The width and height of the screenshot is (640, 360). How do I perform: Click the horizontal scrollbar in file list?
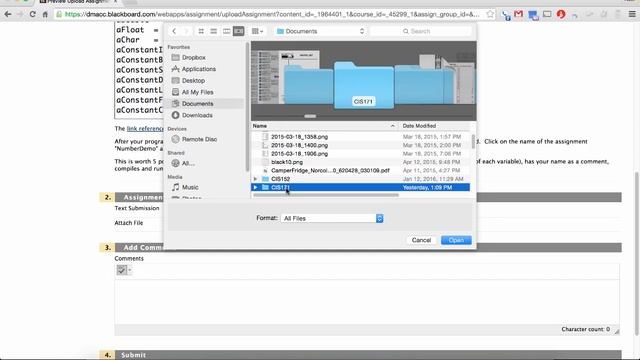pos(326,195)
